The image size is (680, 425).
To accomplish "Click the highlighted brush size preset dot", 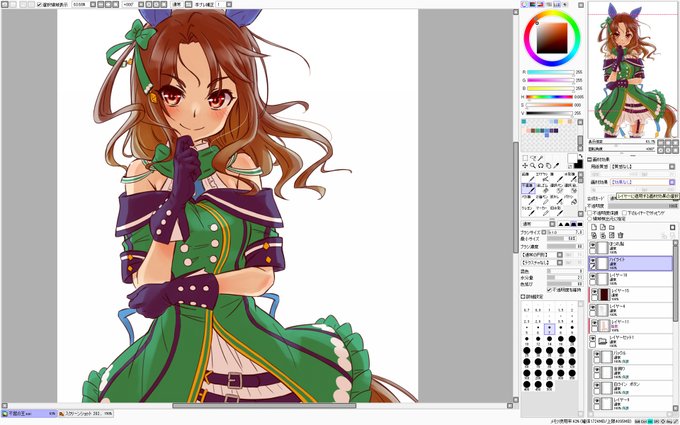I will tap(549, 329).
